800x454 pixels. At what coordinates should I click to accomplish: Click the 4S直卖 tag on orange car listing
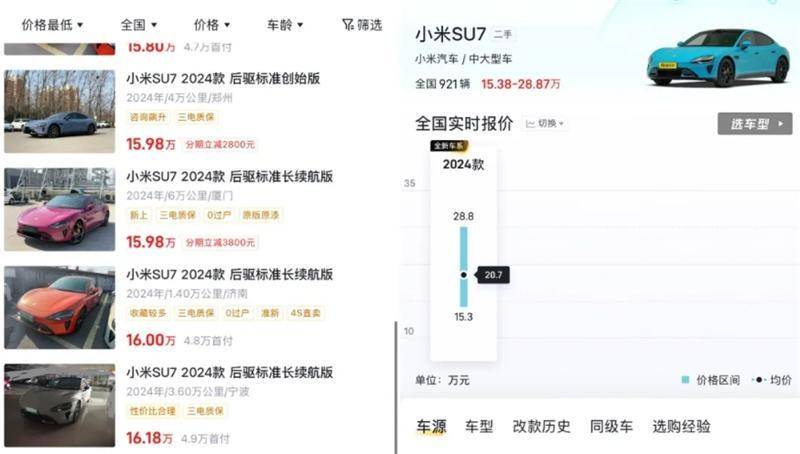pos(305,313)
